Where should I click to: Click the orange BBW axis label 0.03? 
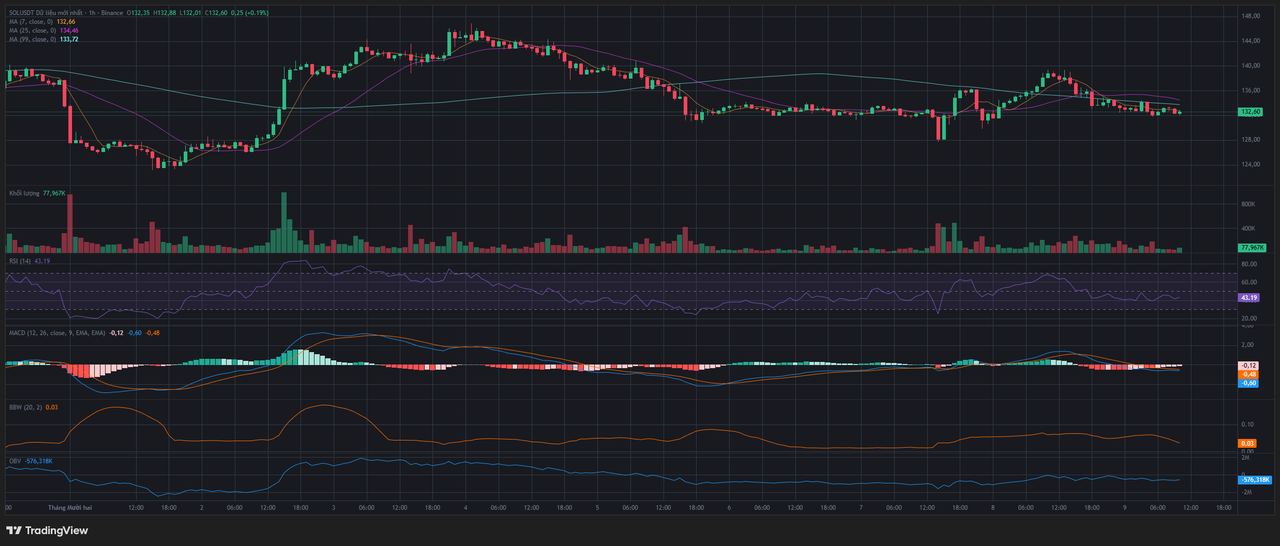click(x=1247, y=443)
